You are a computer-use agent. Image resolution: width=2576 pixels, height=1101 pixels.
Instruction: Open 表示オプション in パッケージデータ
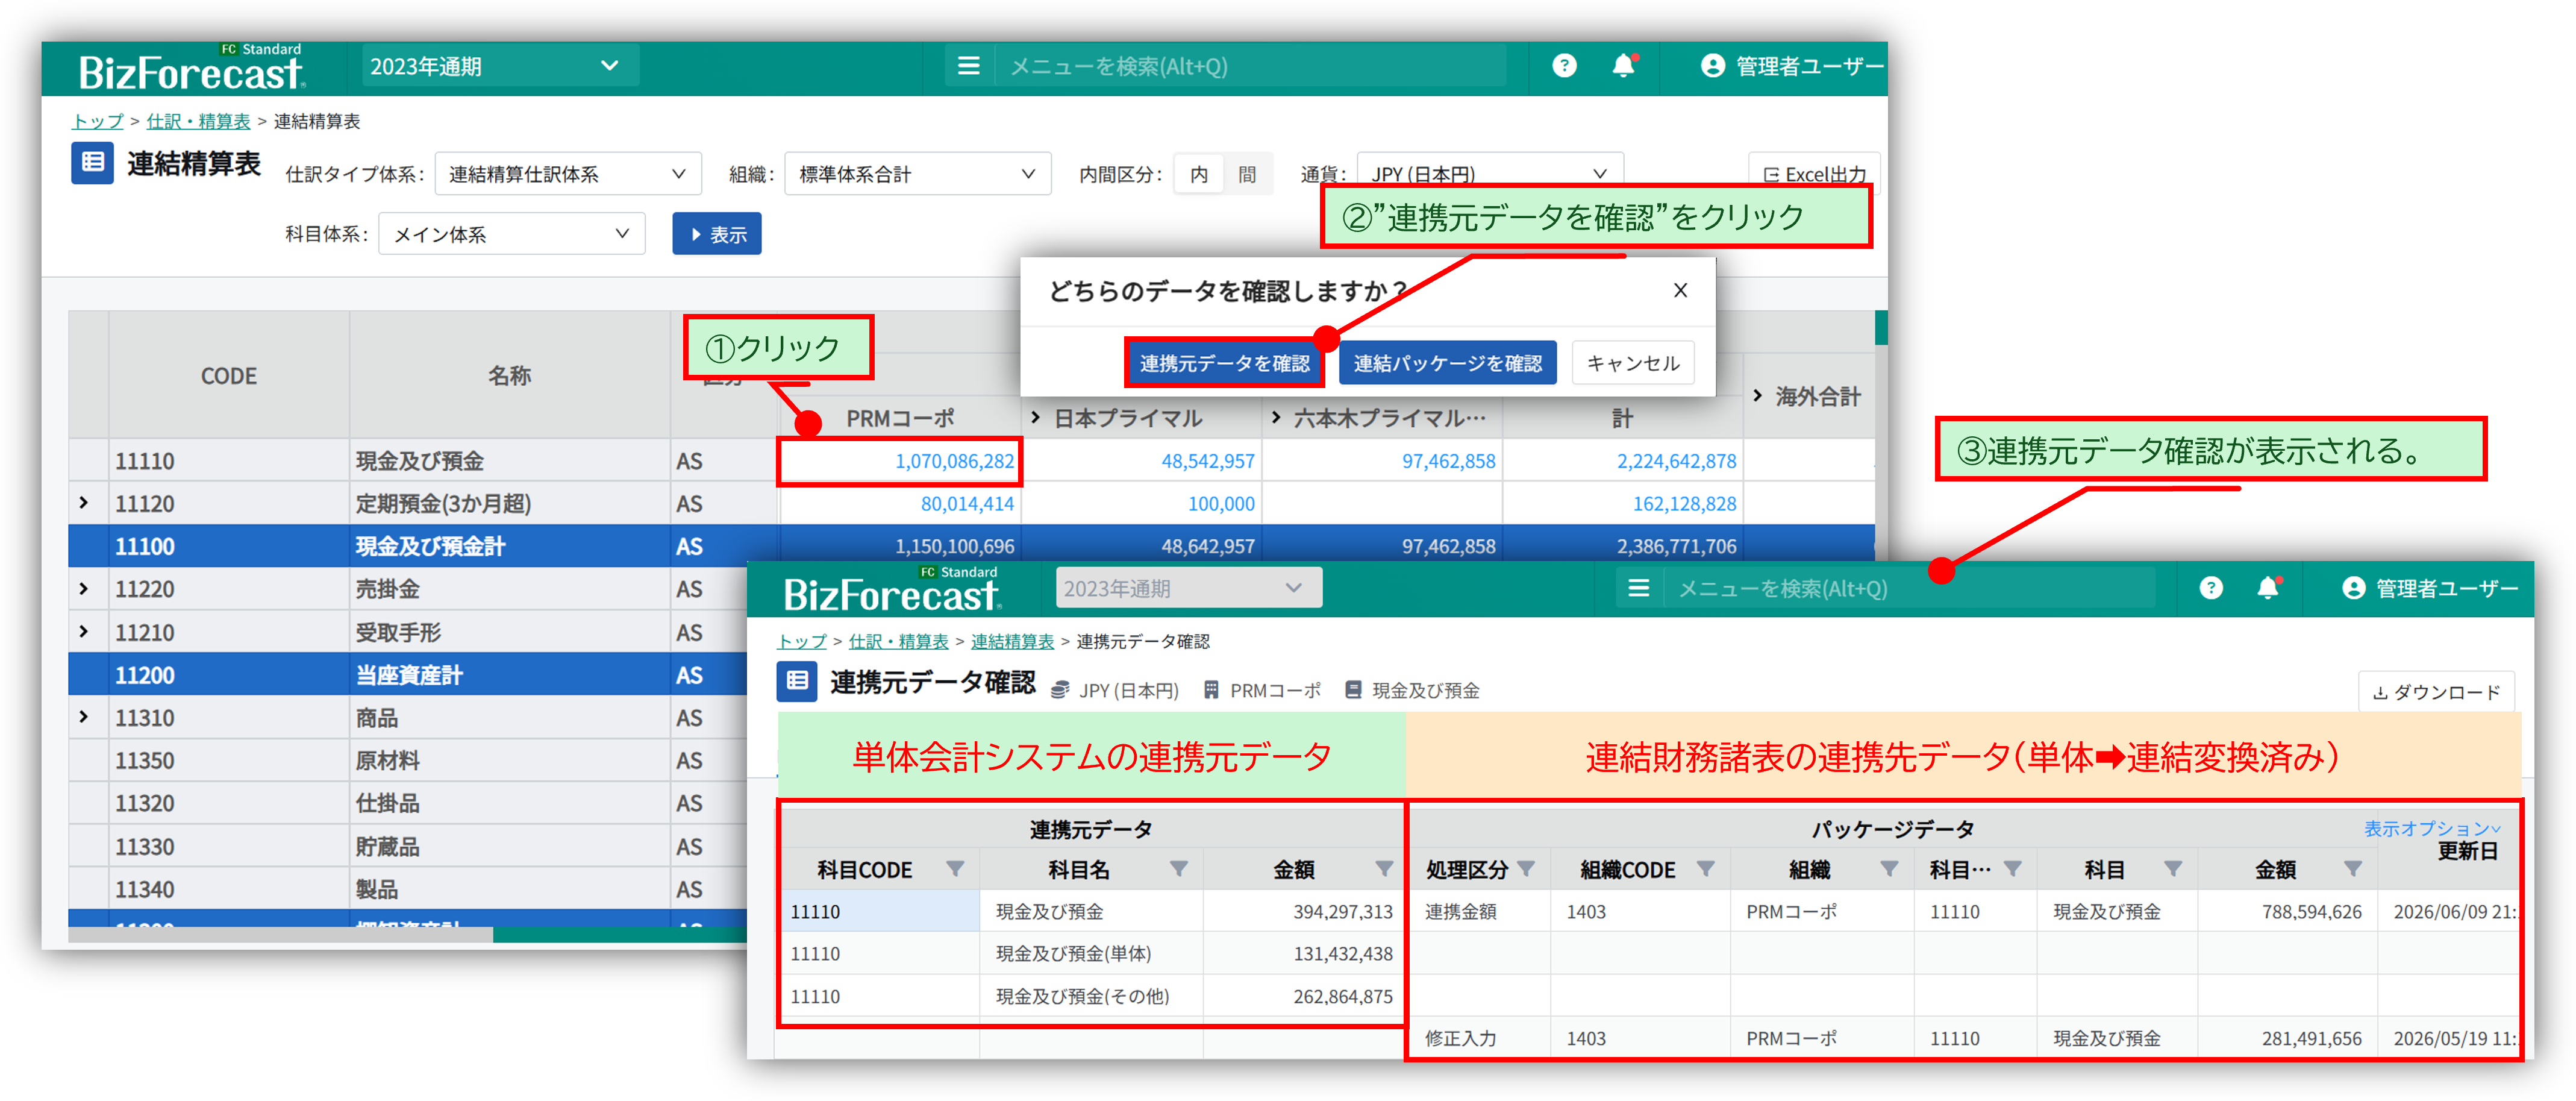click(x=2432, y=828)
